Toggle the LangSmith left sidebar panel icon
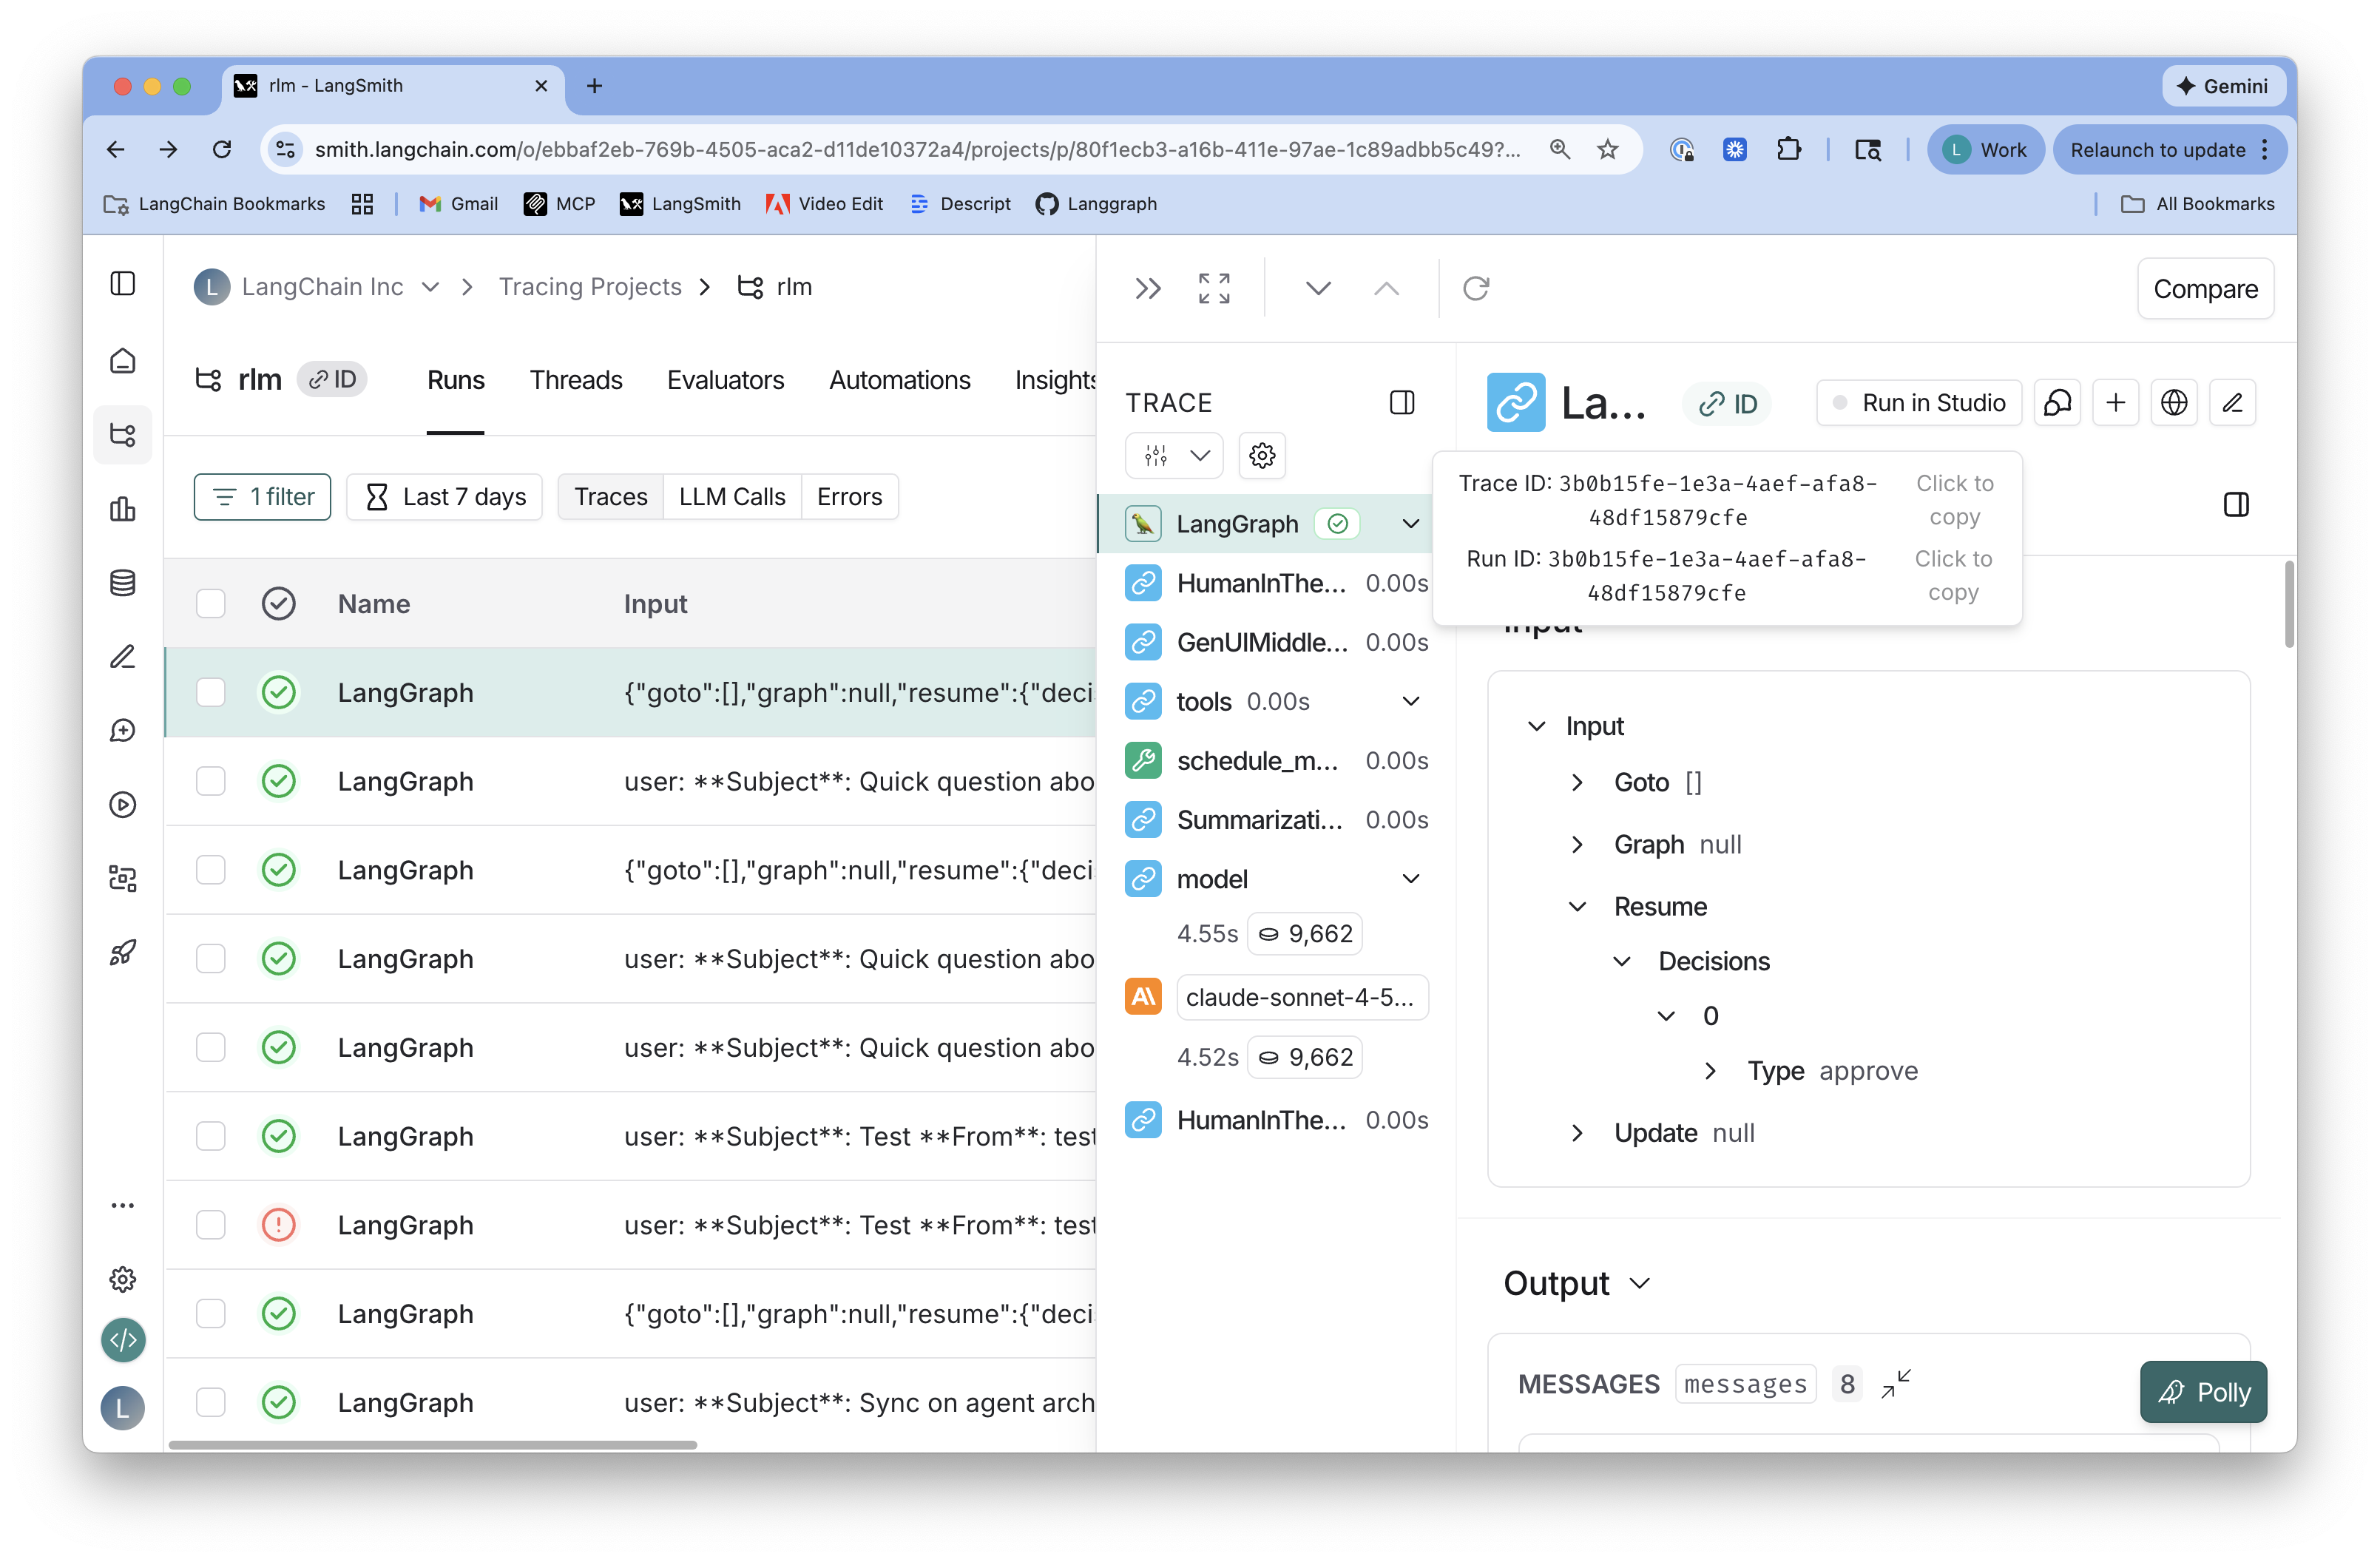Viewport: 2380px width, 1562px height. [122, 284]
